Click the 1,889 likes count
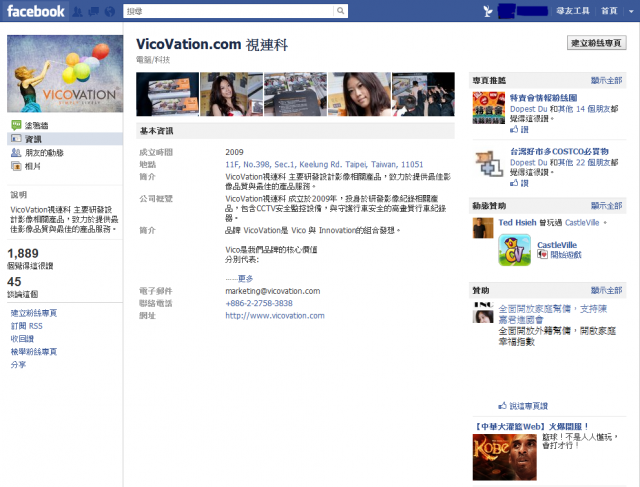This screenshot has width=640, height=487. (x=23, y=254)
